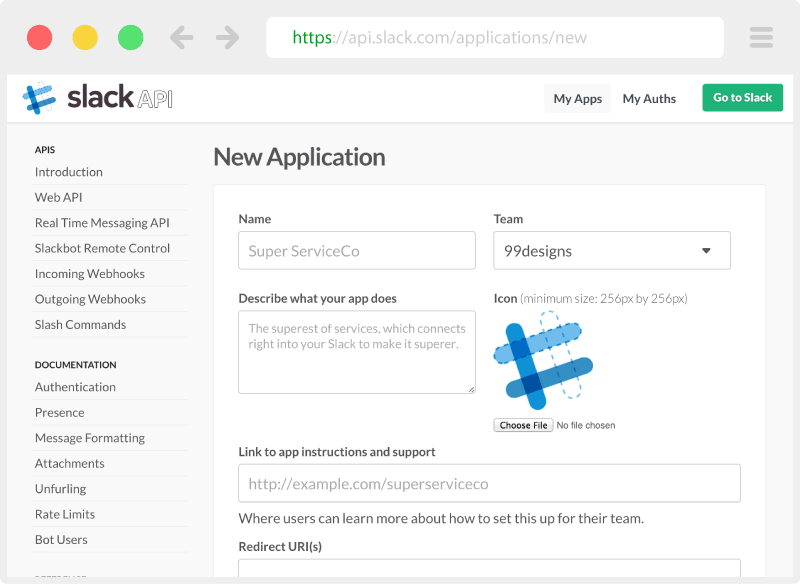Open Presence documentation
The width and height of the screenshot is (800, 584).
(60, 413)
